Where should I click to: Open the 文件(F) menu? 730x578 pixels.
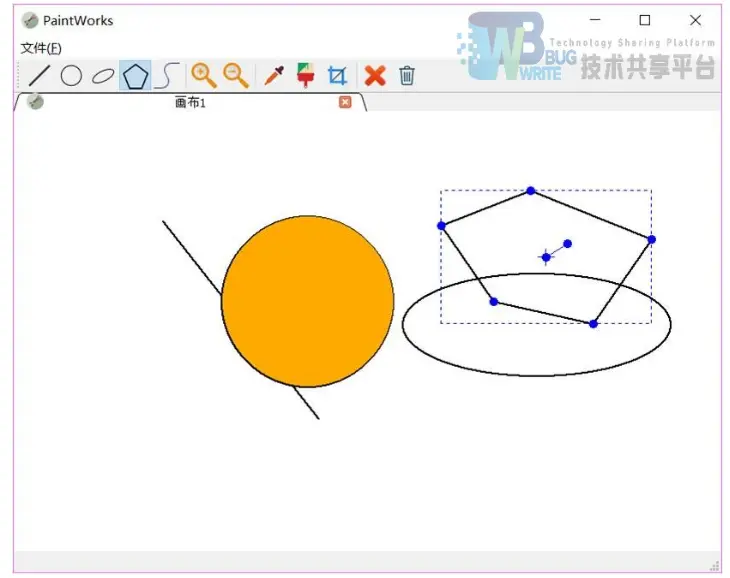[x=41, y=48]
